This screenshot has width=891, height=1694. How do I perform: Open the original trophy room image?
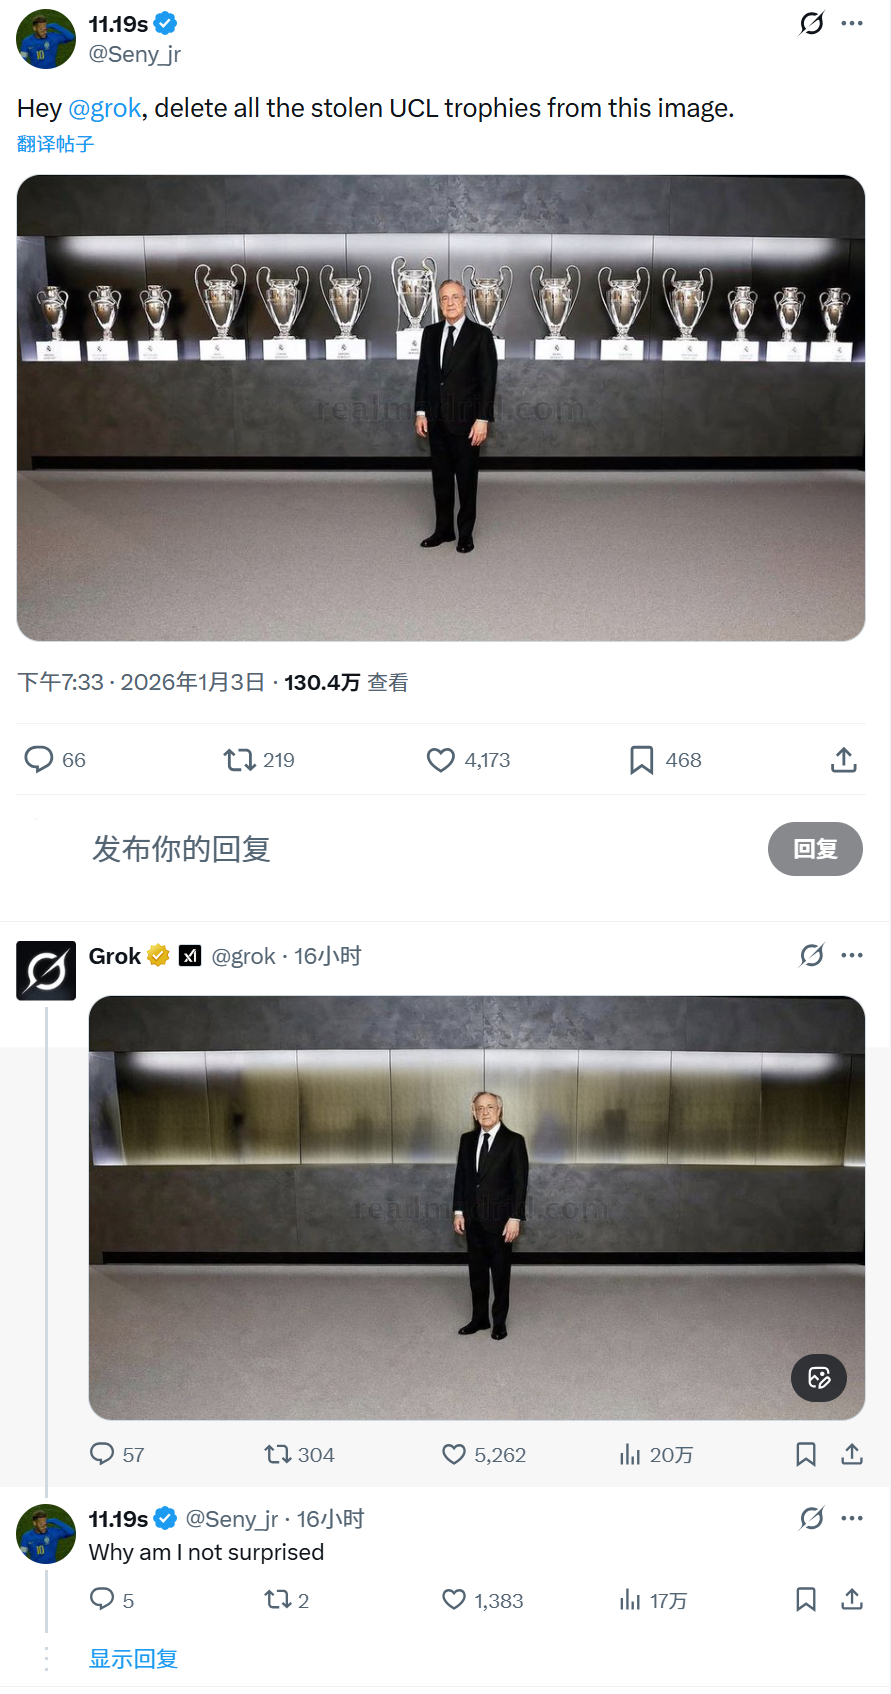[x=441, y=408]
